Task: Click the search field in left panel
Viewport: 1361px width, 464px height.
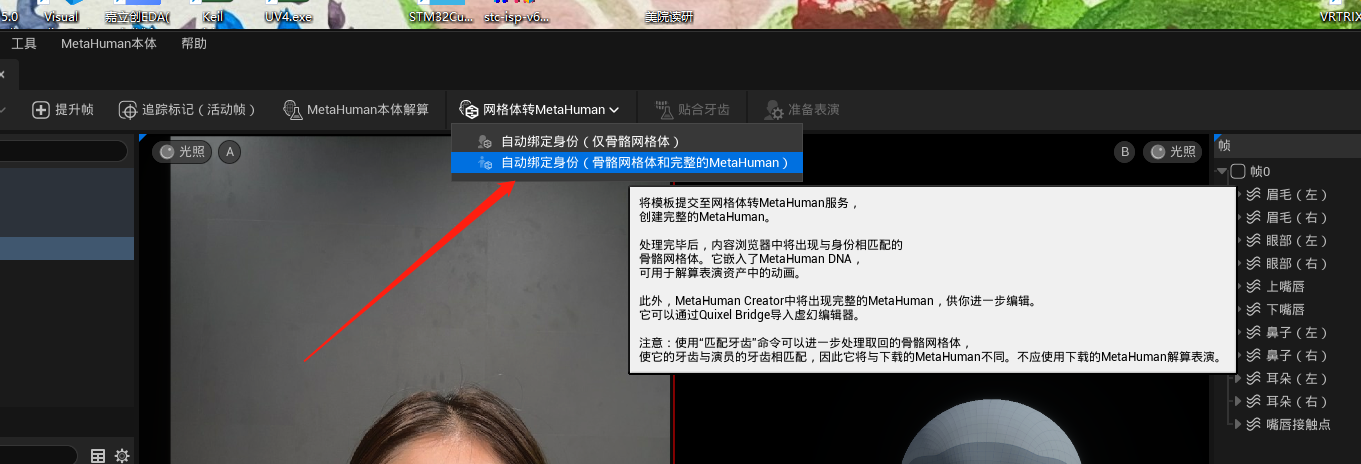Action: pos(64,151)
